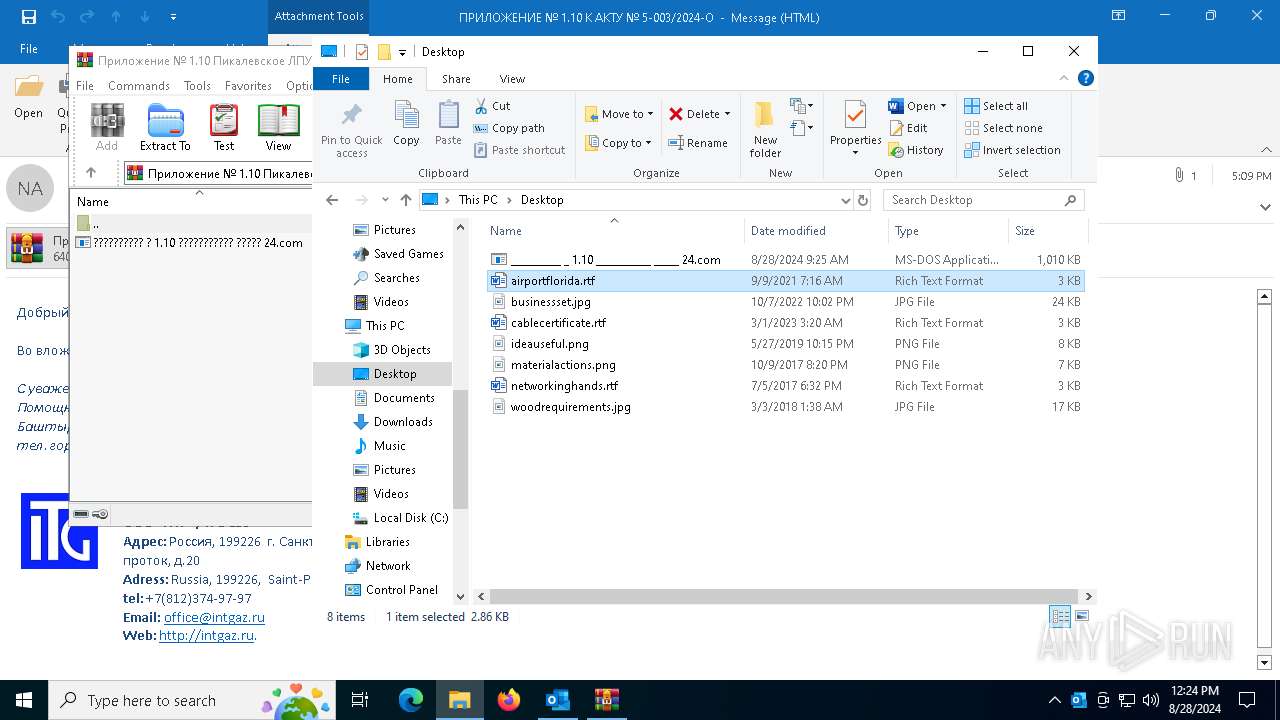1280x720 pixels.
Task: Open Microsoft Edge from the taskbar
Action: point(411,700)
